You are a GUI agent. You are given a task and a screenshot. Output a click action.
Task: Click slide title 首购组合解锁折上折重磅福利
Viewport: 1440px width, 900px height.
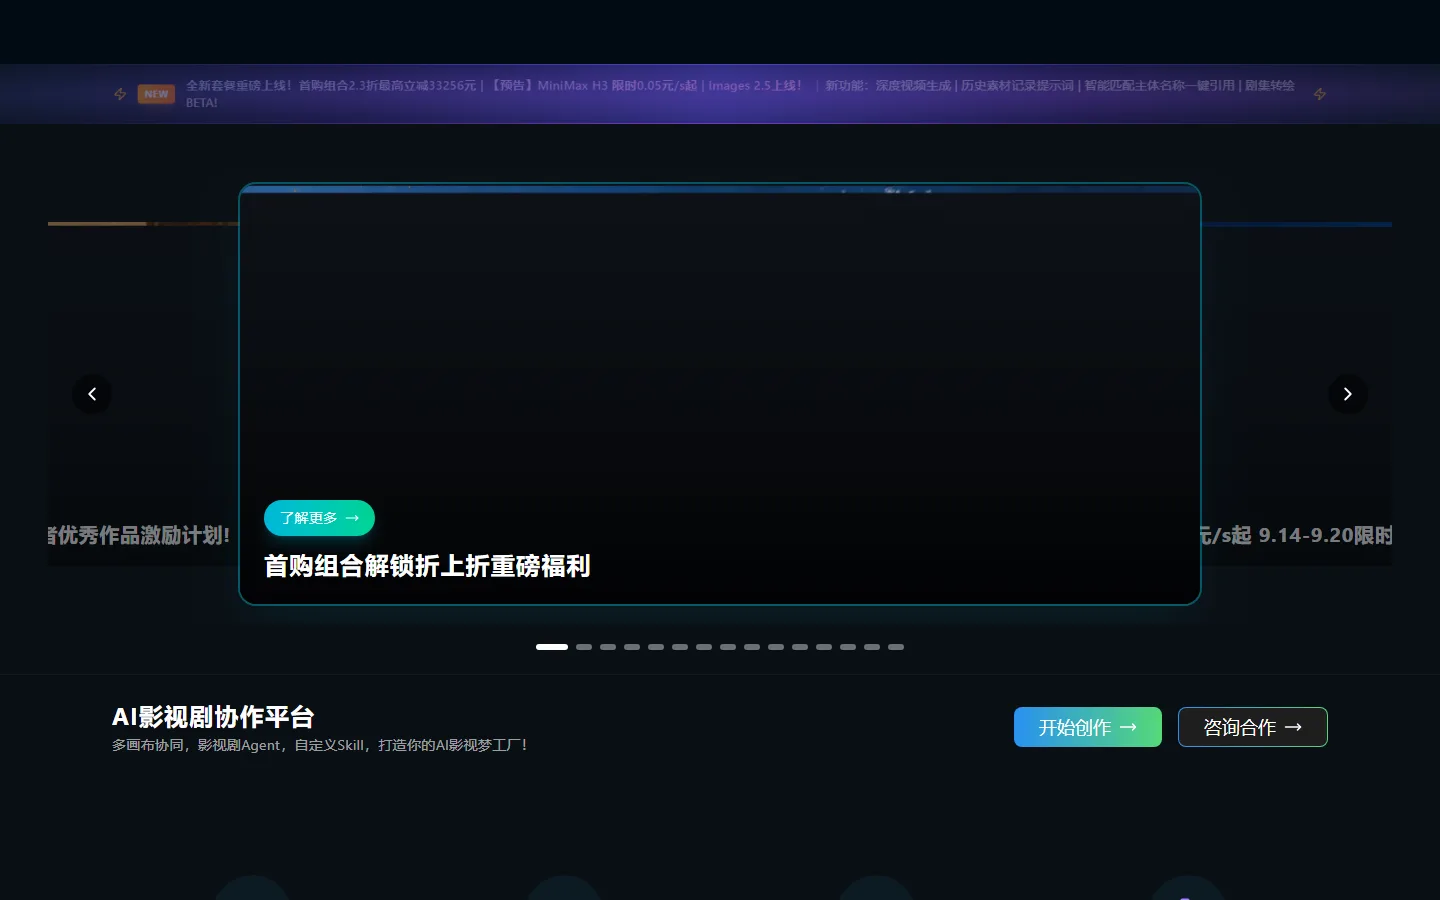(427, 566)
